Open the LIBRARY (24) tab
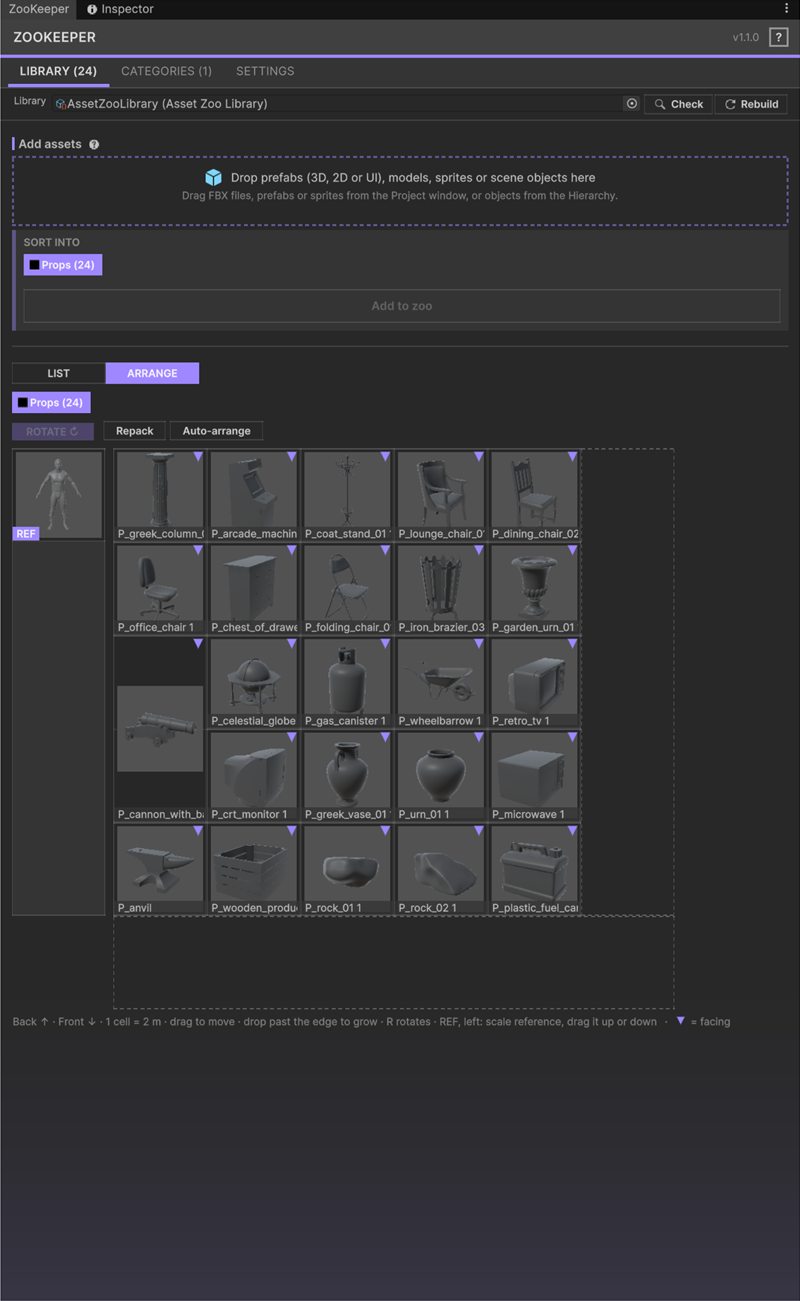800x1301 pixels. [x=58, y=71]
